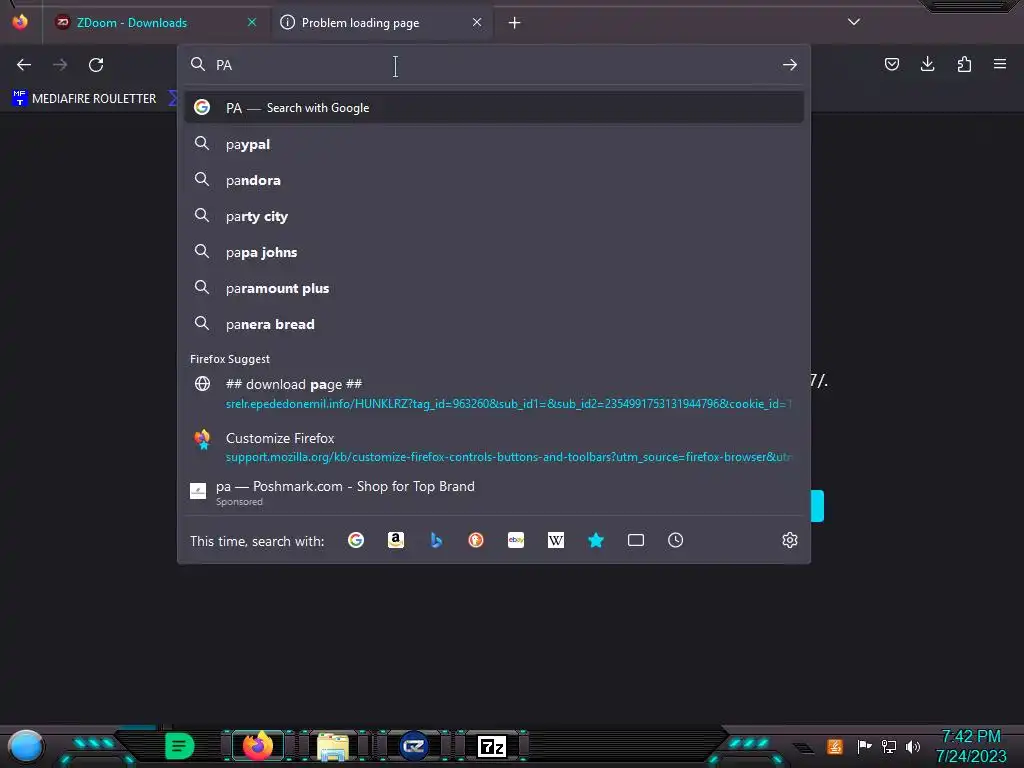The width and height of the screenshot is (1024, 768).
Task: Choose papa johns suggestion
Action: pos(494,252)
